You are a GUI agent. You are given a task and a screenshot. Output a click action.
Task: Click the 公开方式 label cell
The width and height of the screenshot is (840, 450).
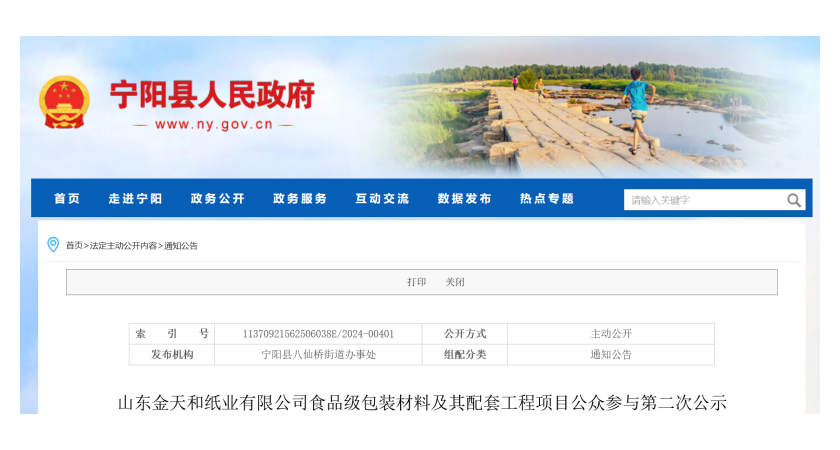click(x=465, y=334)
